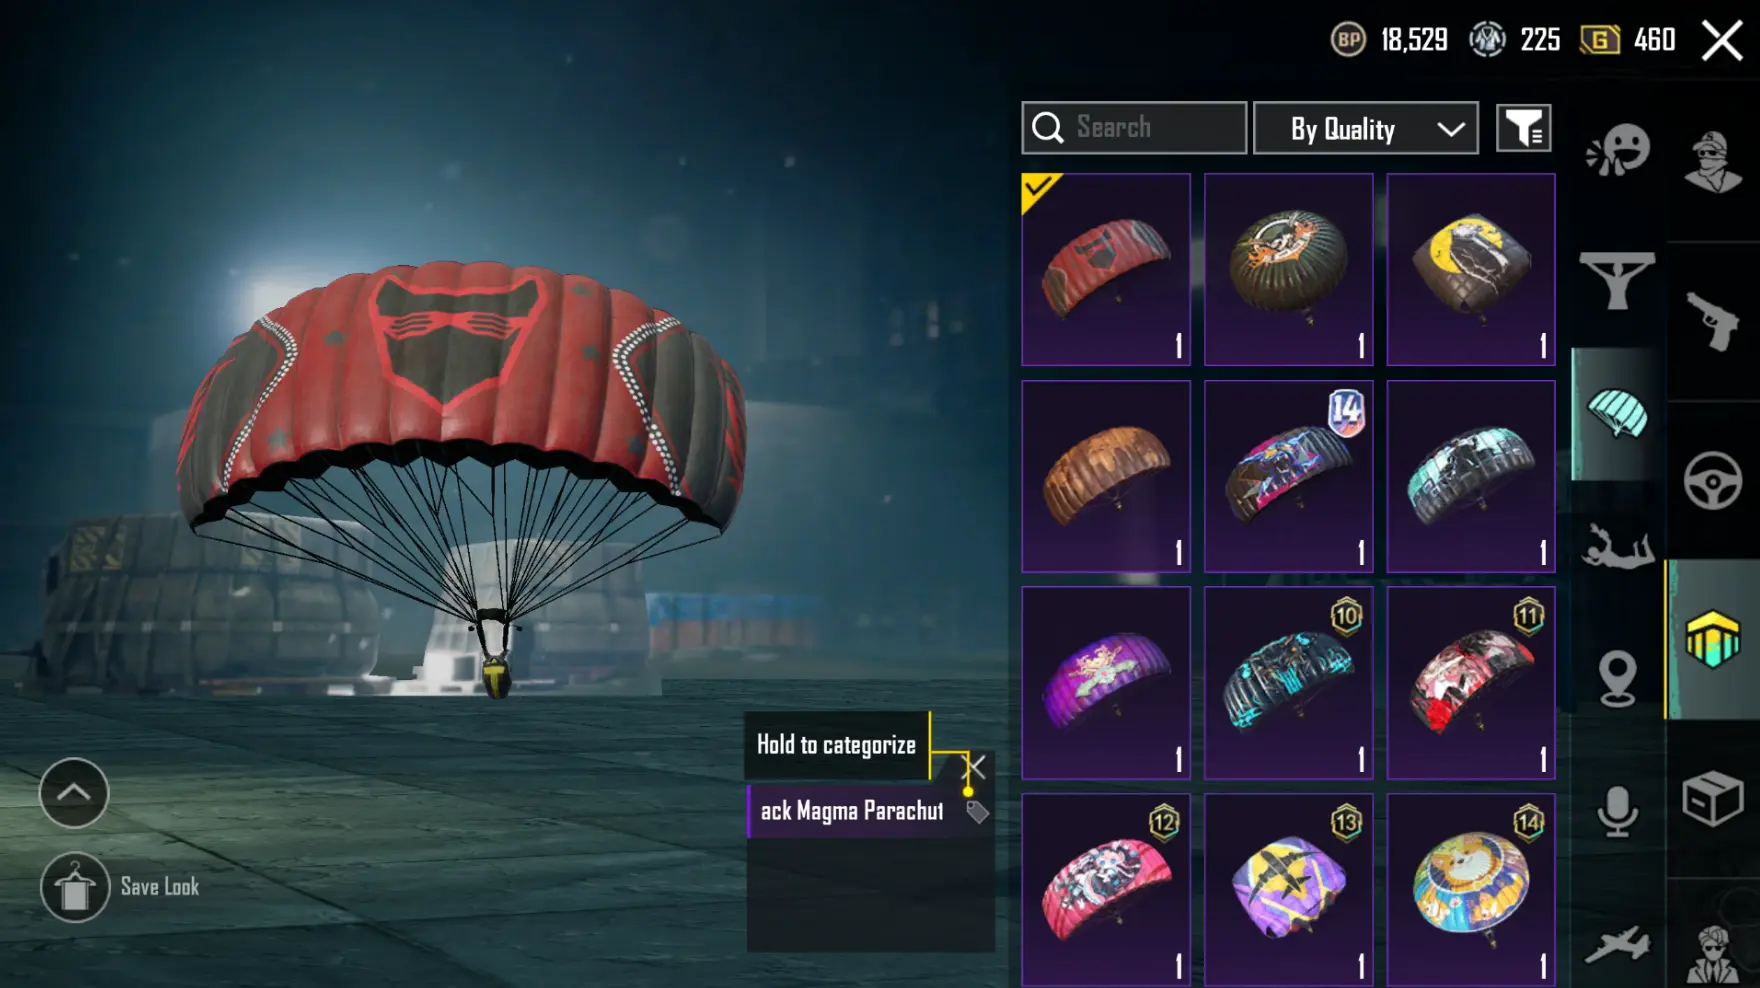
Task: Switch to the parachute tab
Action: point(1617,414)
